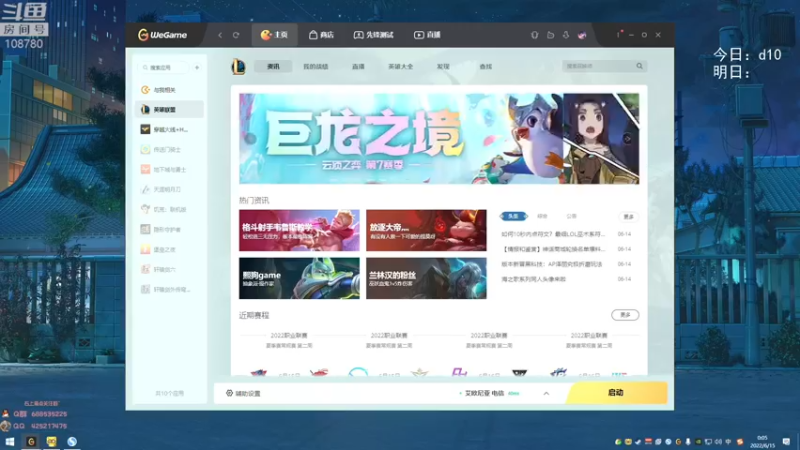Select 传送门骑士 in sidebar

point(169,149)
